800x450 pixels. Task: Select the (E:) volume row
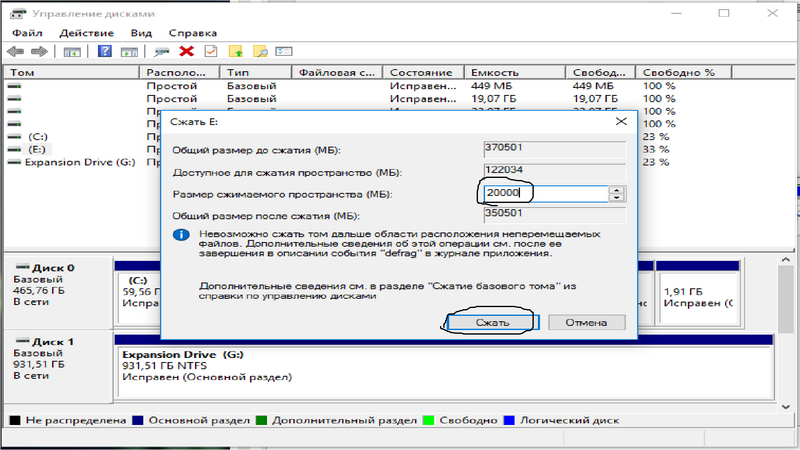(37, 149)
